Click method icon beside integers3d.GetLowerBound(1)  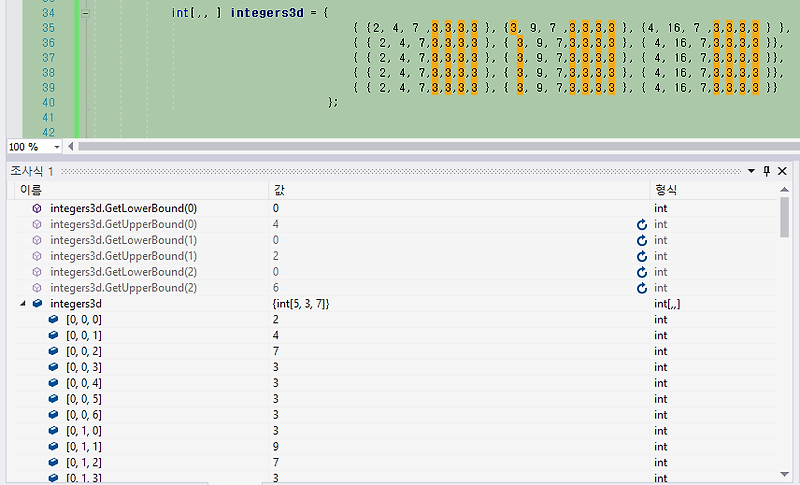pyautogui.click(x=37, y=240)
